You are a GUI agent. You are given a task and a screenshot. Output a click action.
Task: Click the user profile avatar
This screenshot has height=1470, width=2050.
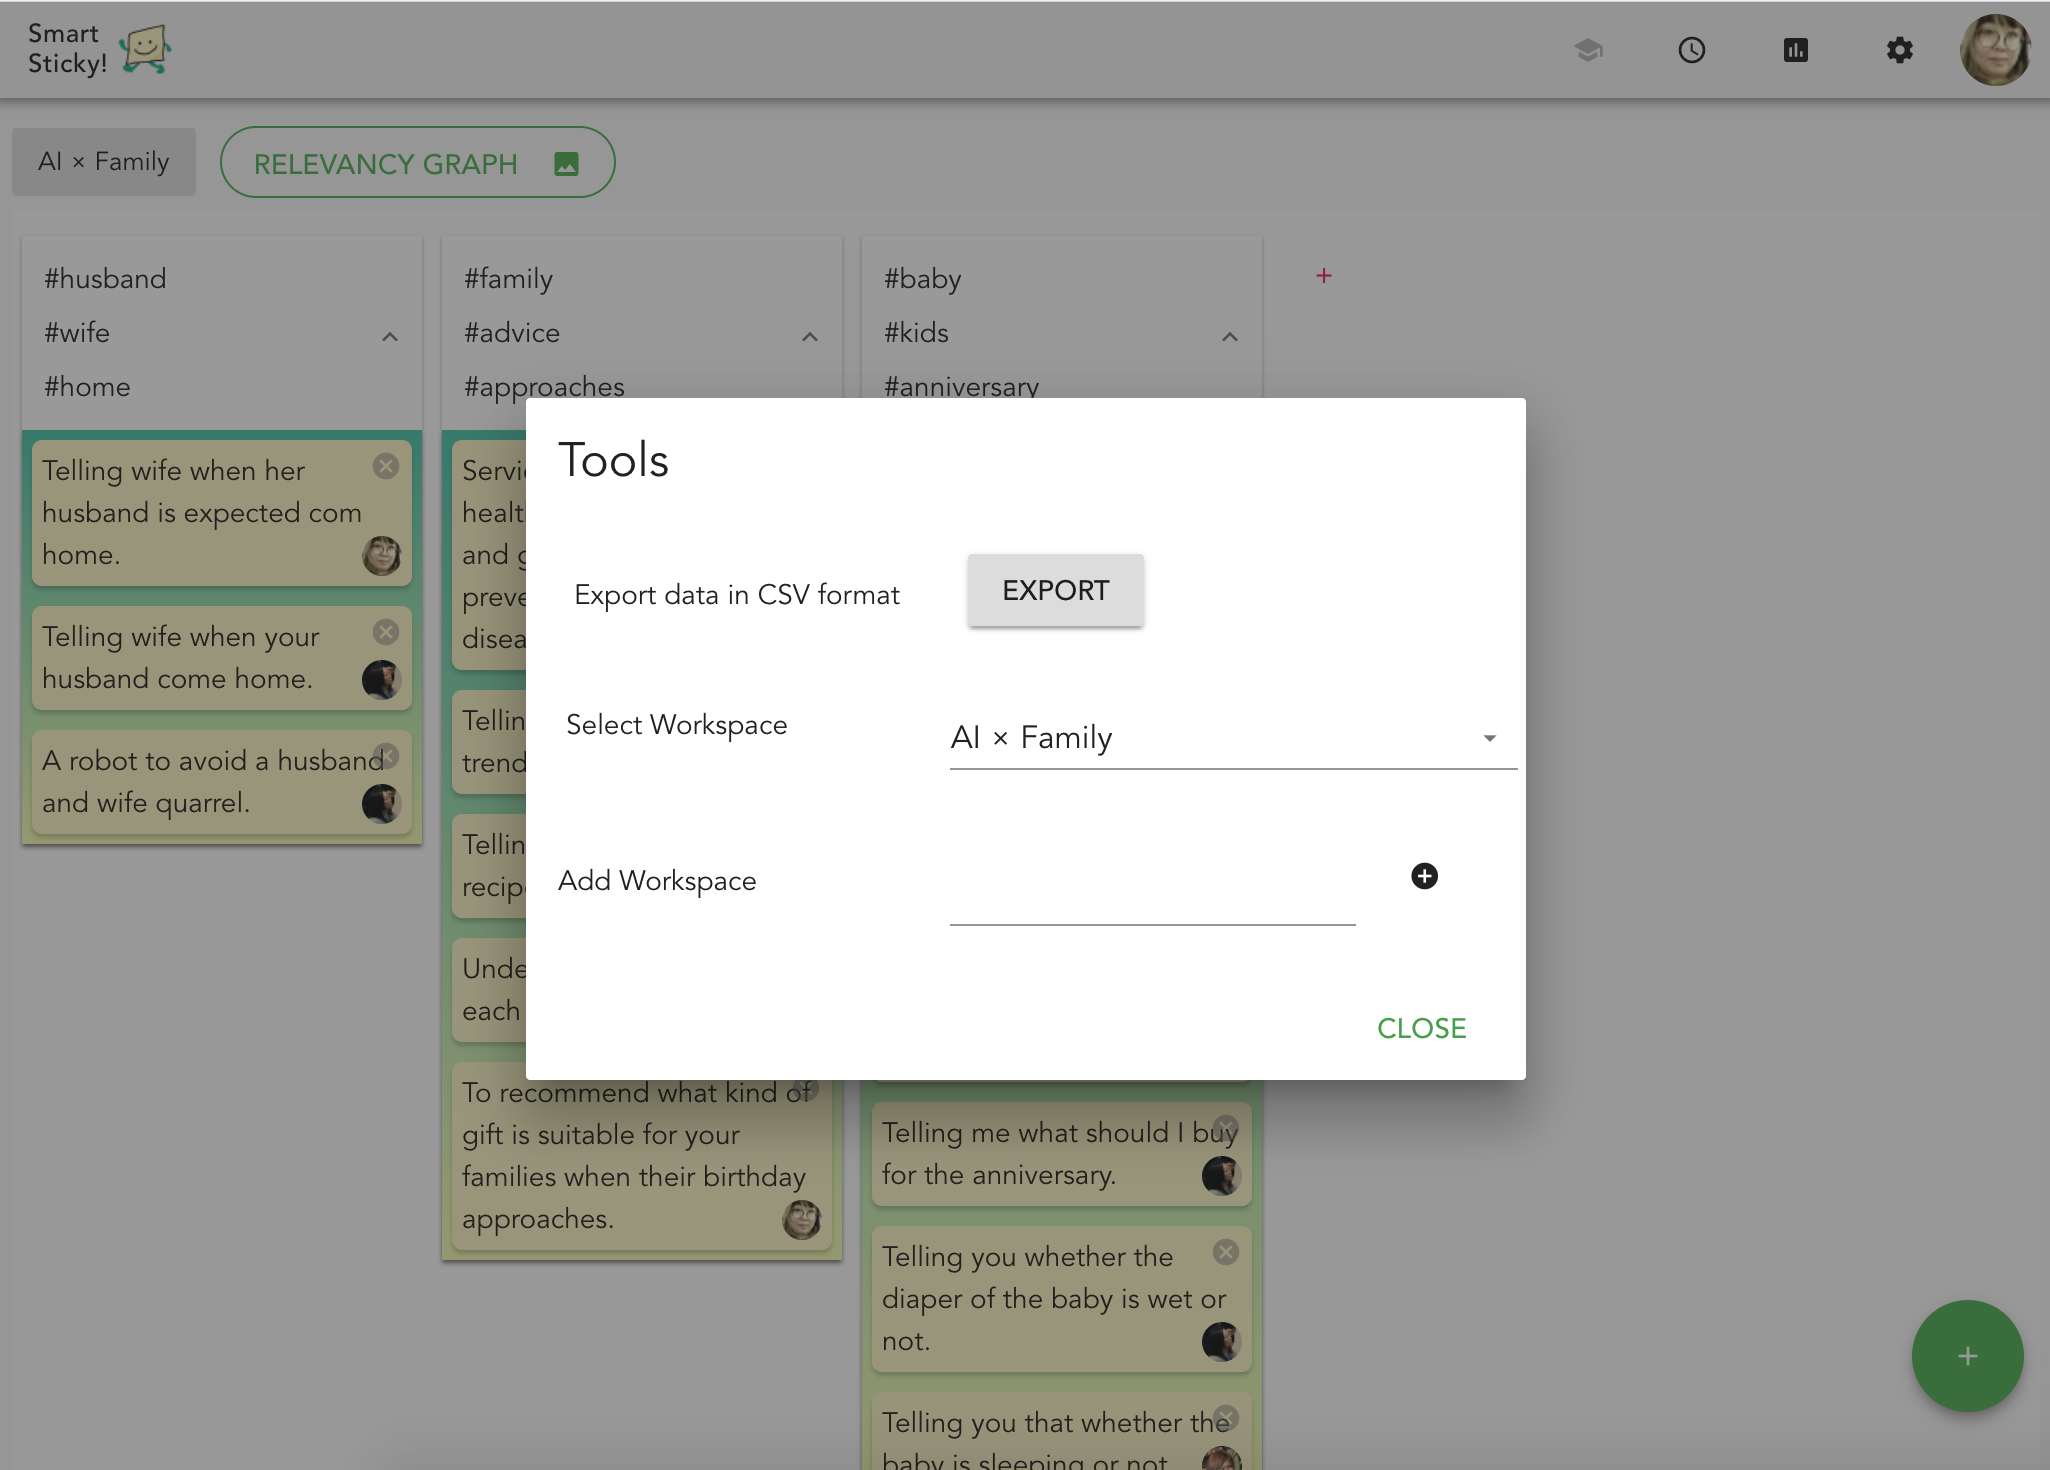point(1995,50)
